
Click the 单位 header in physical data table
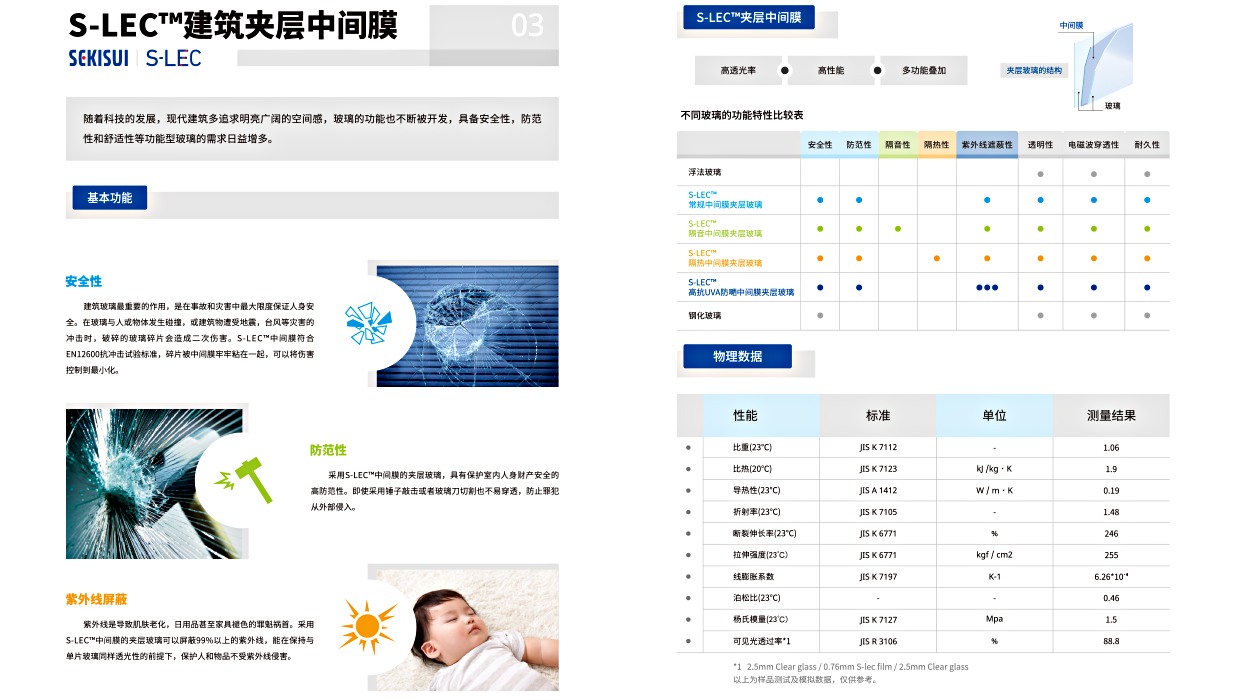[x=994, y=415]
